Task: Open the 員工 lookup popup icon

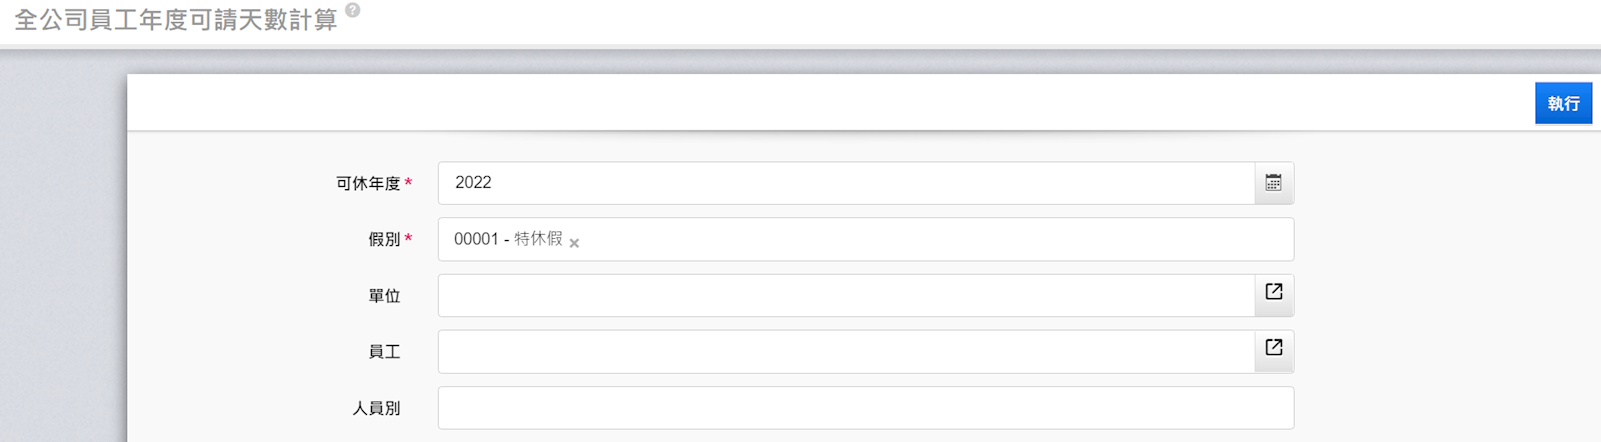Action: (x=1274, y=348)
